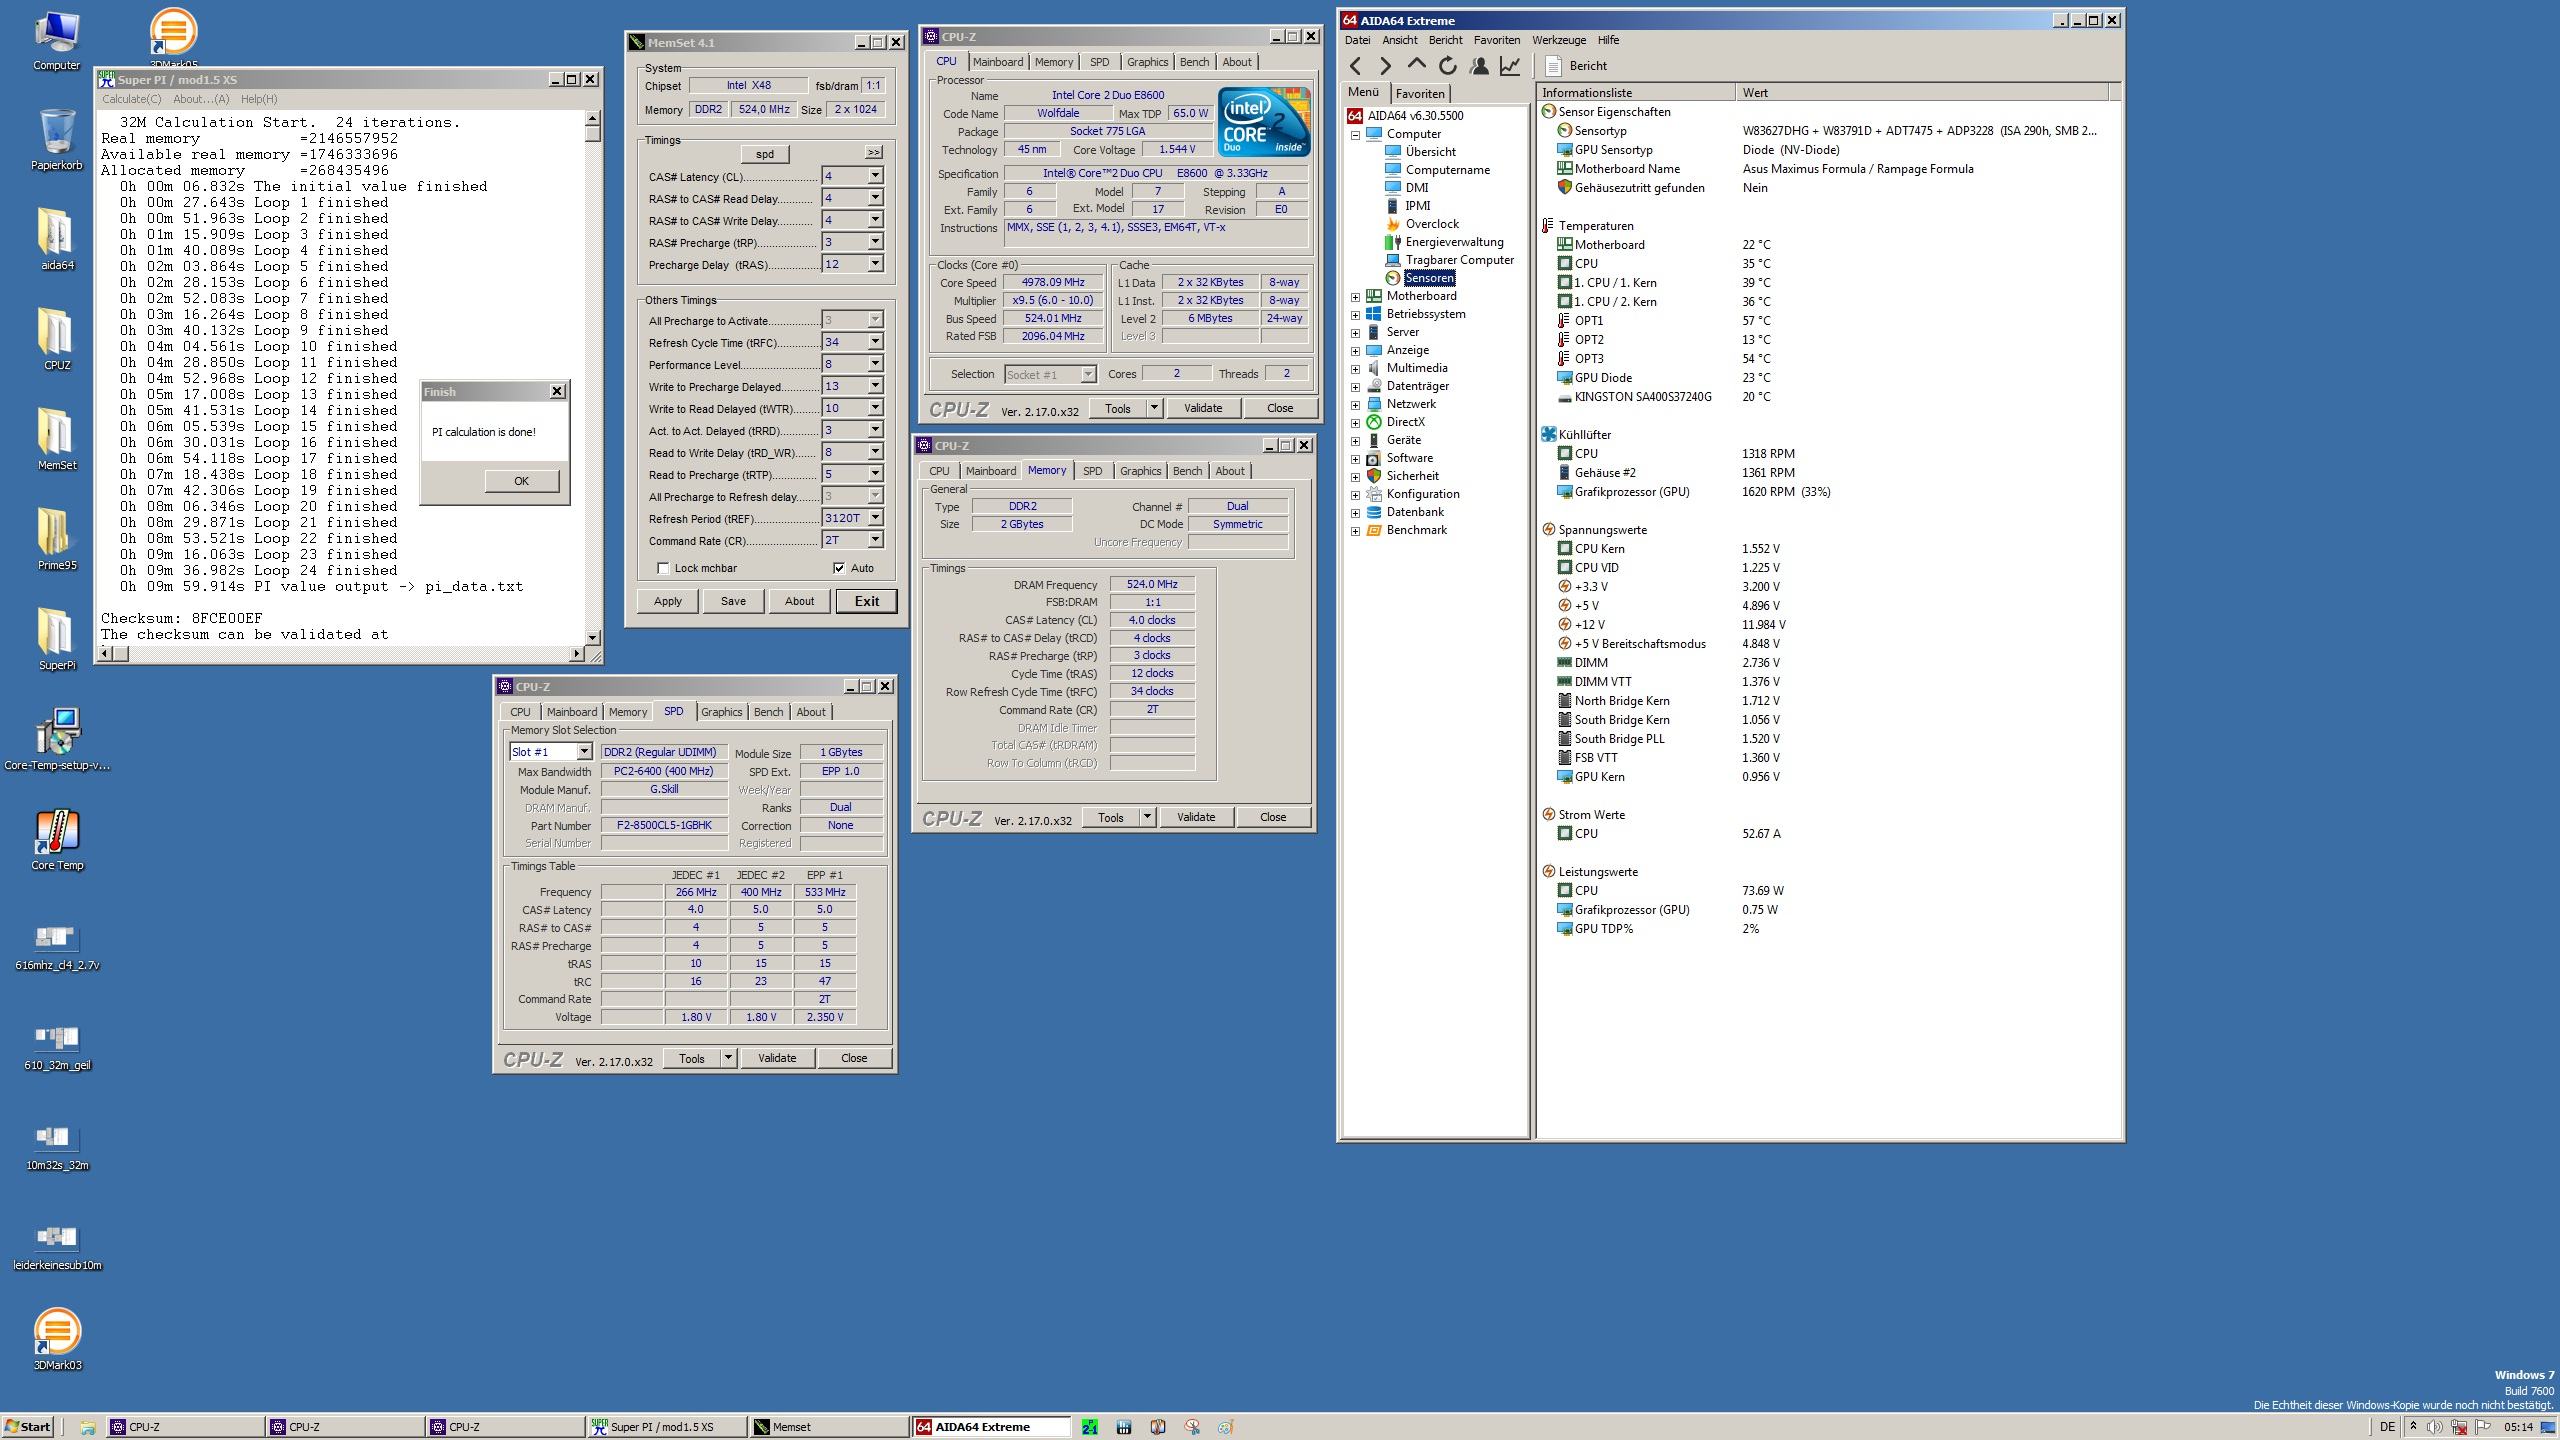
Task: Open the Slot #1 memory slot dropdown
Action: [x=584, y=752]
